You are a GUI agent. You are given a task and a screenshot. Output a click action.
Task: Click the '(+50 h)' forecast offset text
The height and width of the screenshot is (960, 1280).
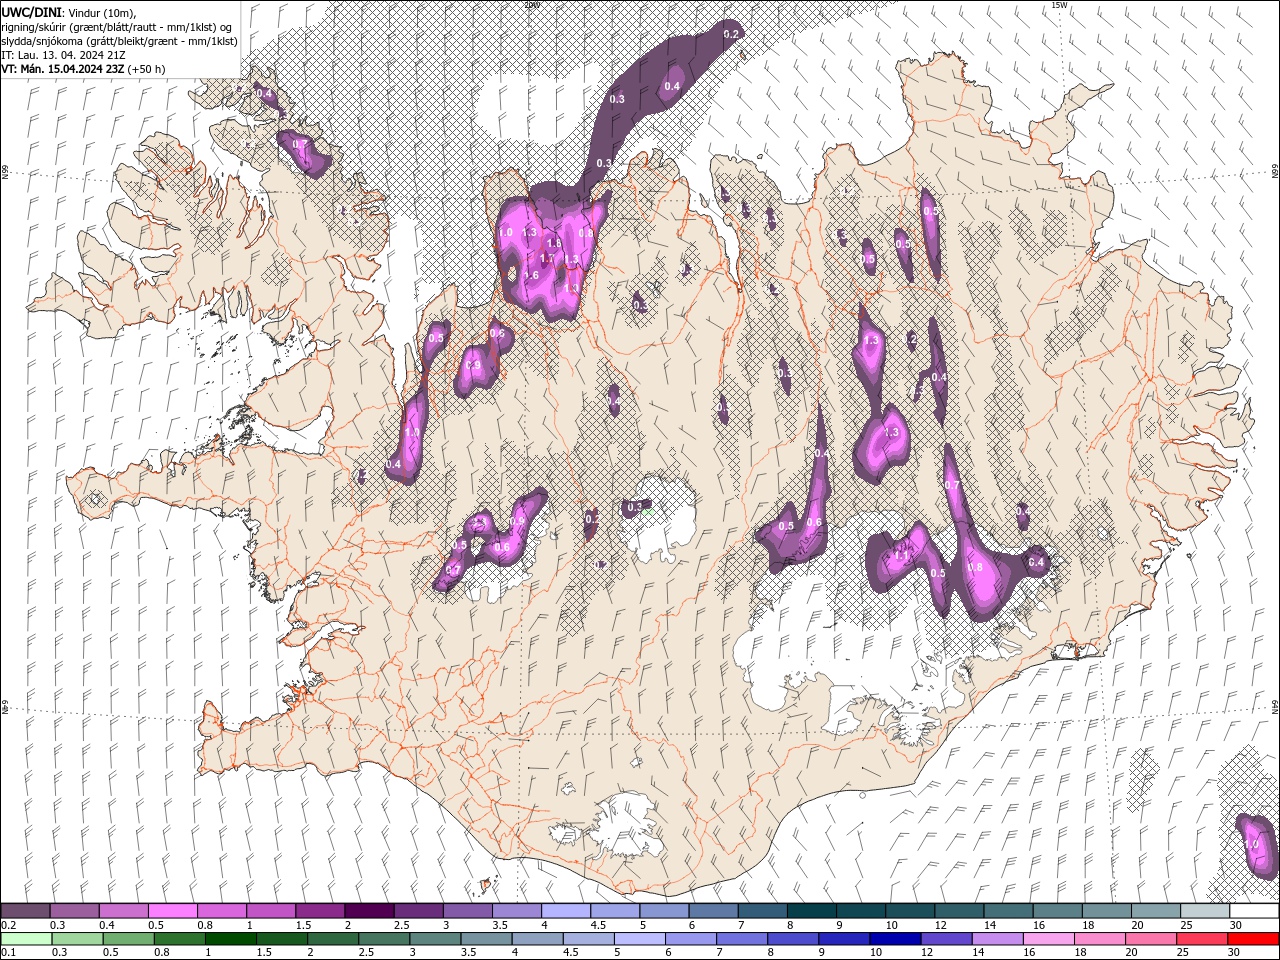147,69
